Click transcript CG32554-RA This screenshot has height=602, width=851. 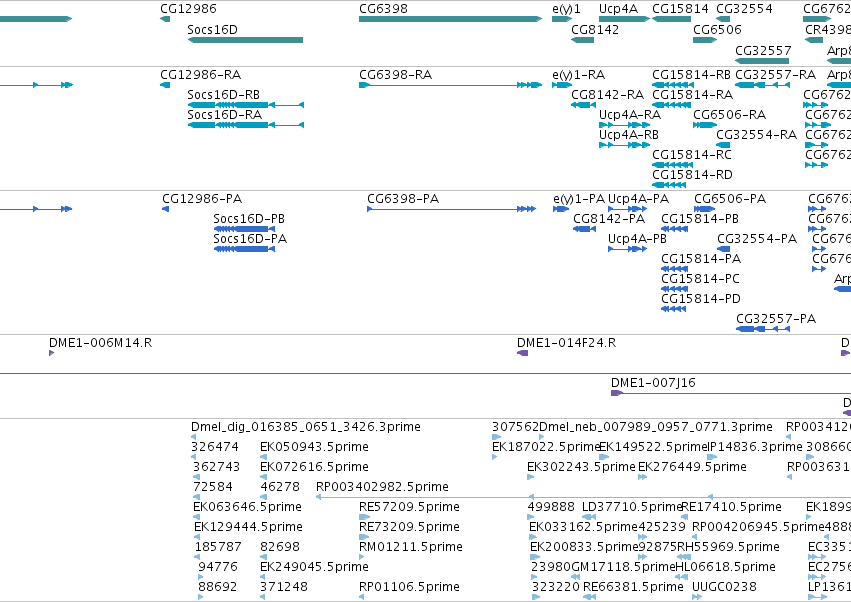pos(723,145)
